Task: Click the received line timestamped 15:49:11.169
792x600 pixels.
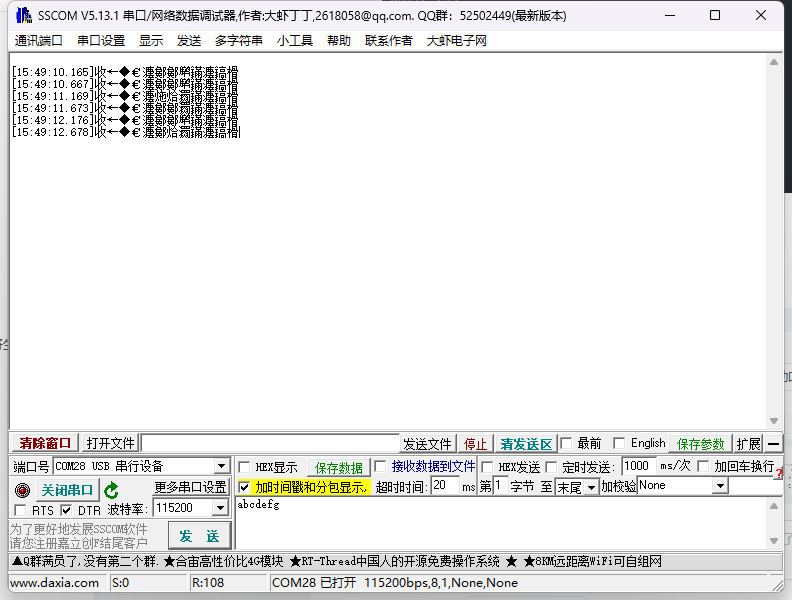Action: coord(125,96)
